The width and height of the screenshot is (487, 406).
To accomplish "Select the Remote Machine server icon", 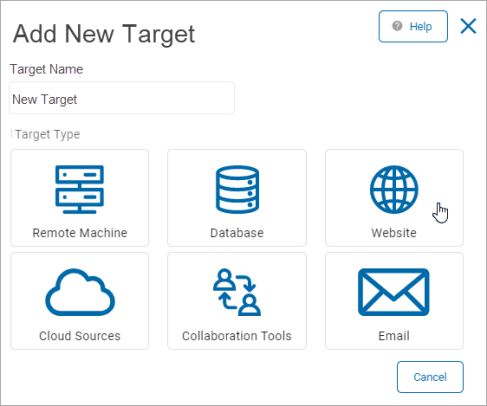I will pyautogui.click(x=79, y=189).
